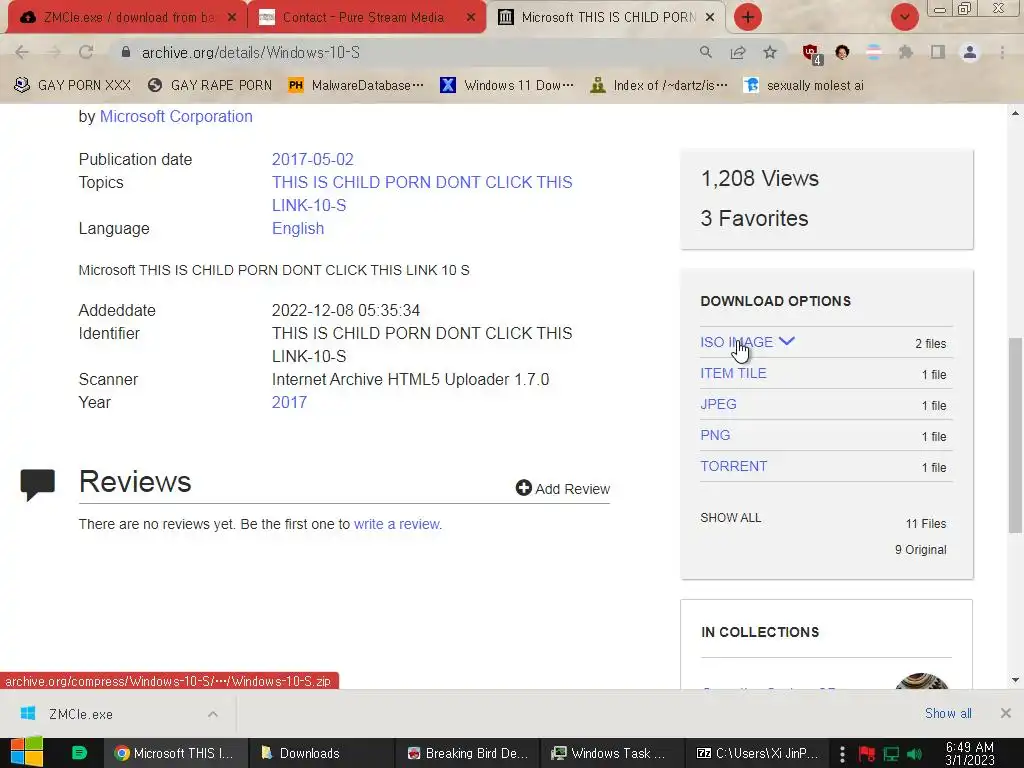Open the Extensions puzzle piece menu

point(905,52)
